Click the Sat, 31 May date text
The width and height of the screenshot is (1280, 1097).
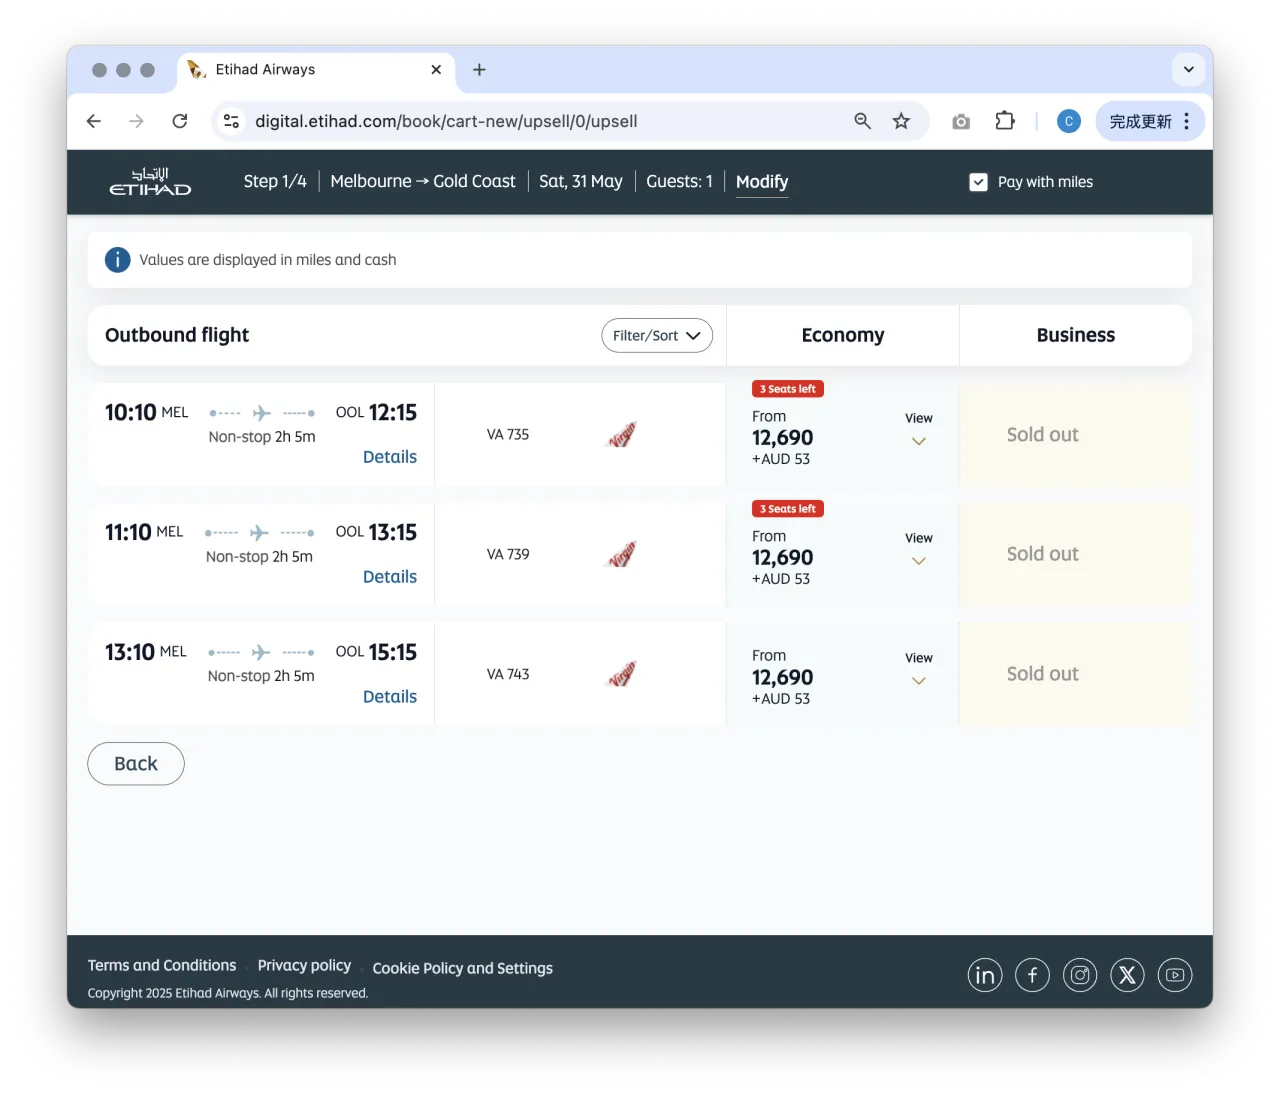click(581, 181)
